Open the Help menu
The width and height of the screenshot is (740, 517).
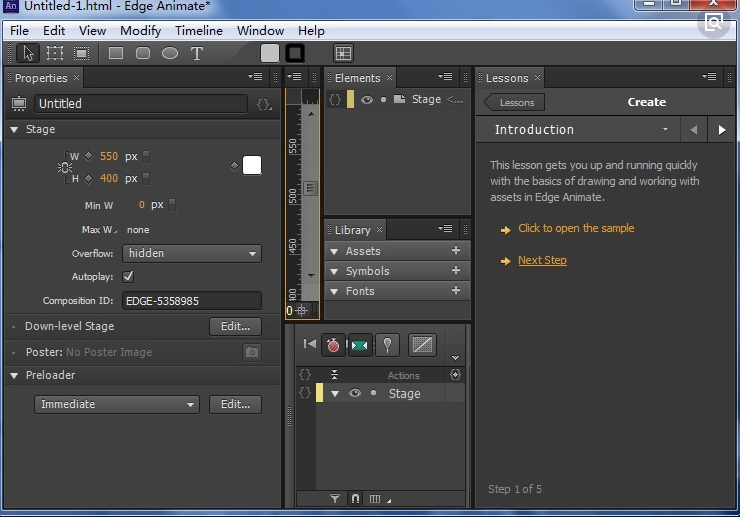coord(311,31)
